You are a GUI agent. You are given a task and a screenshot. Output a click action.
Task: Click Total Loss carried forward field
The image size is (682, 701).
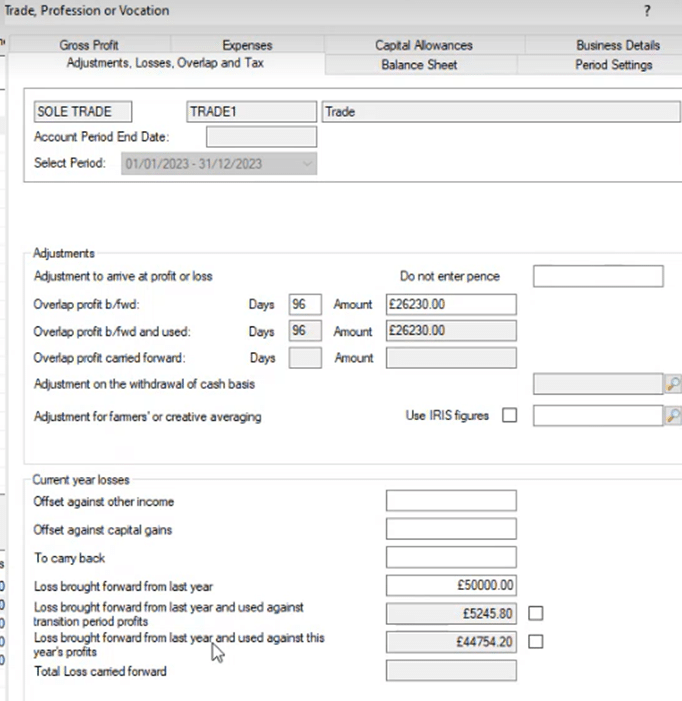(x=451, y=671)
